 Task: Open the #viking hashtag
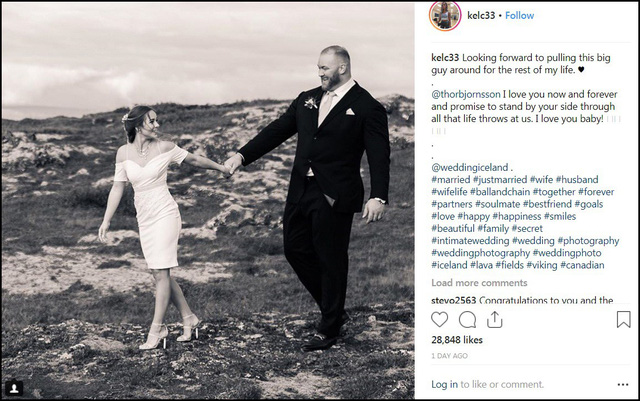point(542,265)
